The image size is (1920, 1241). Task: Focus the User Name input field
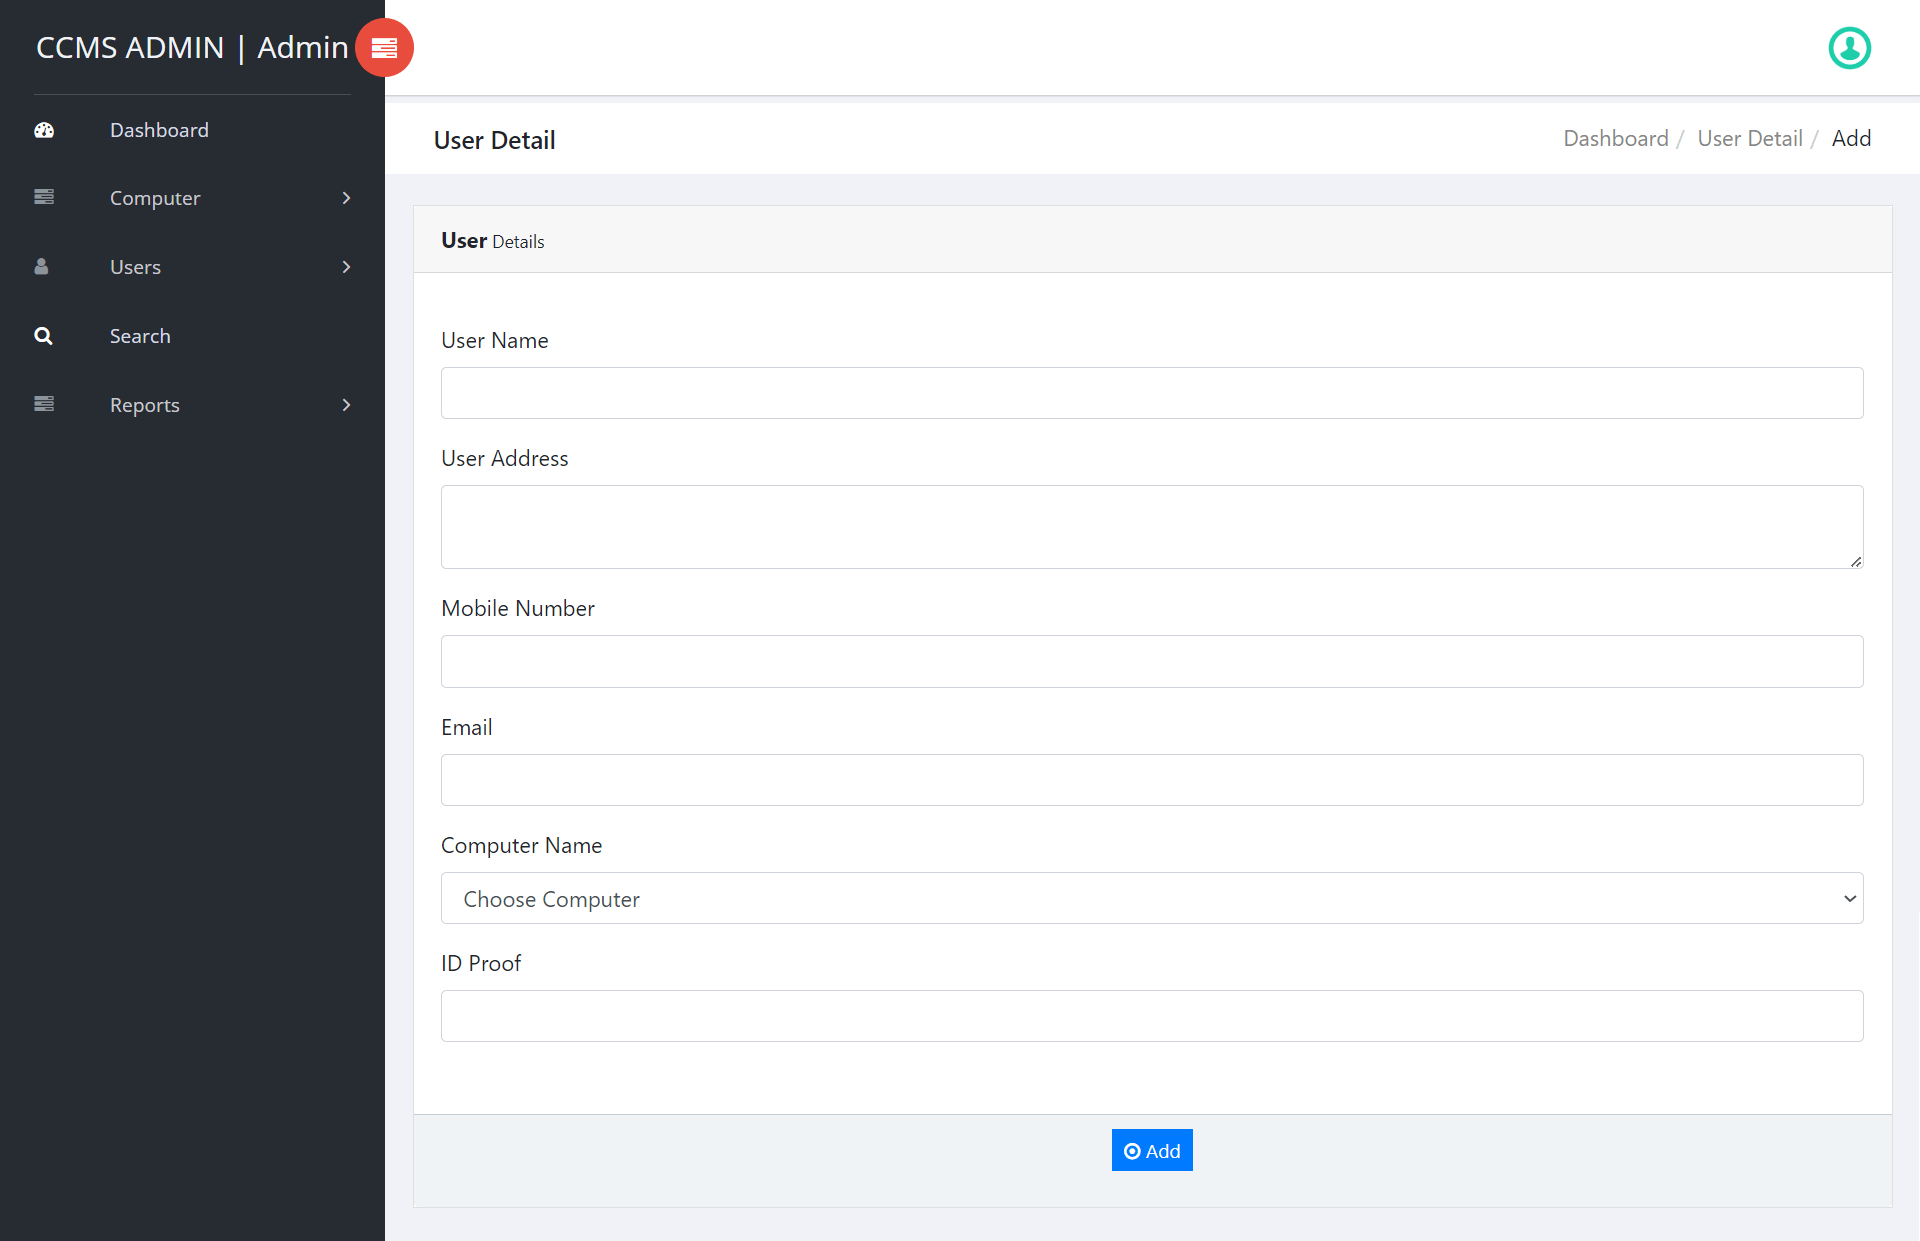[x=1151, y=393]
